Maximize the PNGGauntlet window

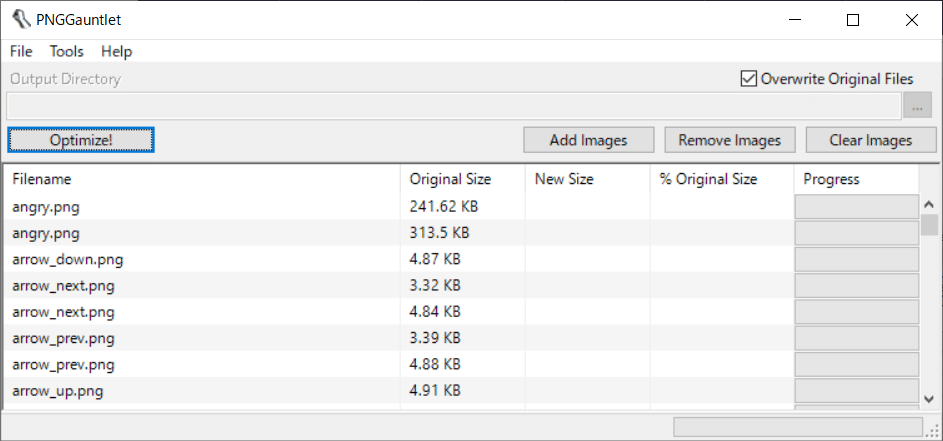click(852, 20)
